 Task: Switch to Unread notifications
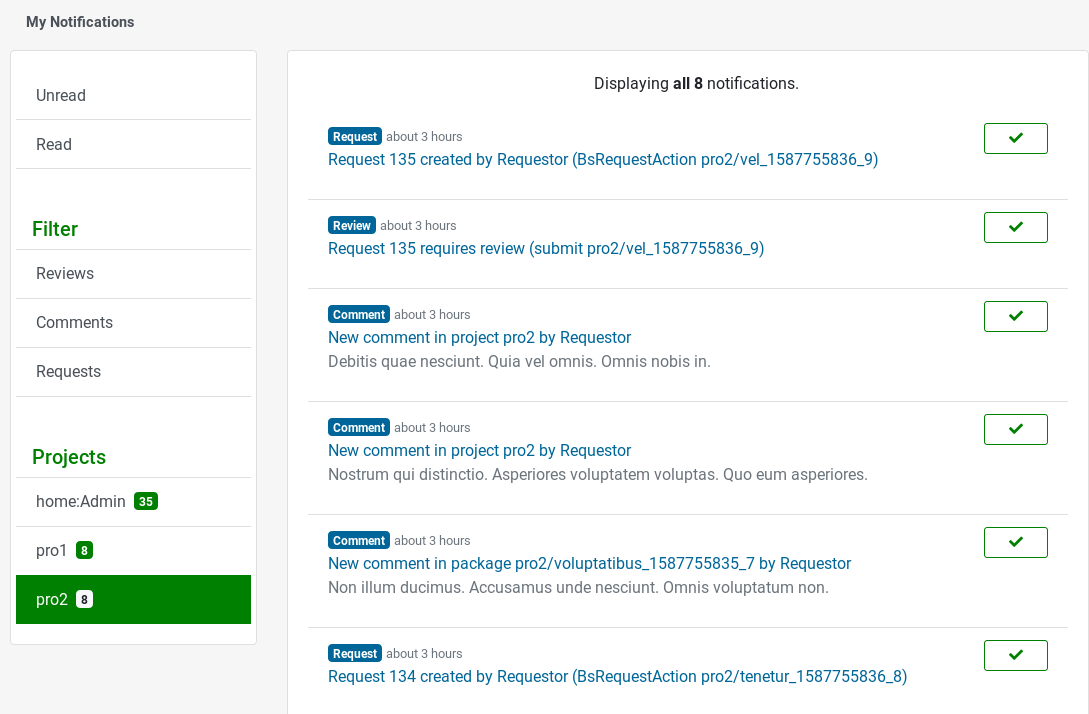click(x=61, y=95)
